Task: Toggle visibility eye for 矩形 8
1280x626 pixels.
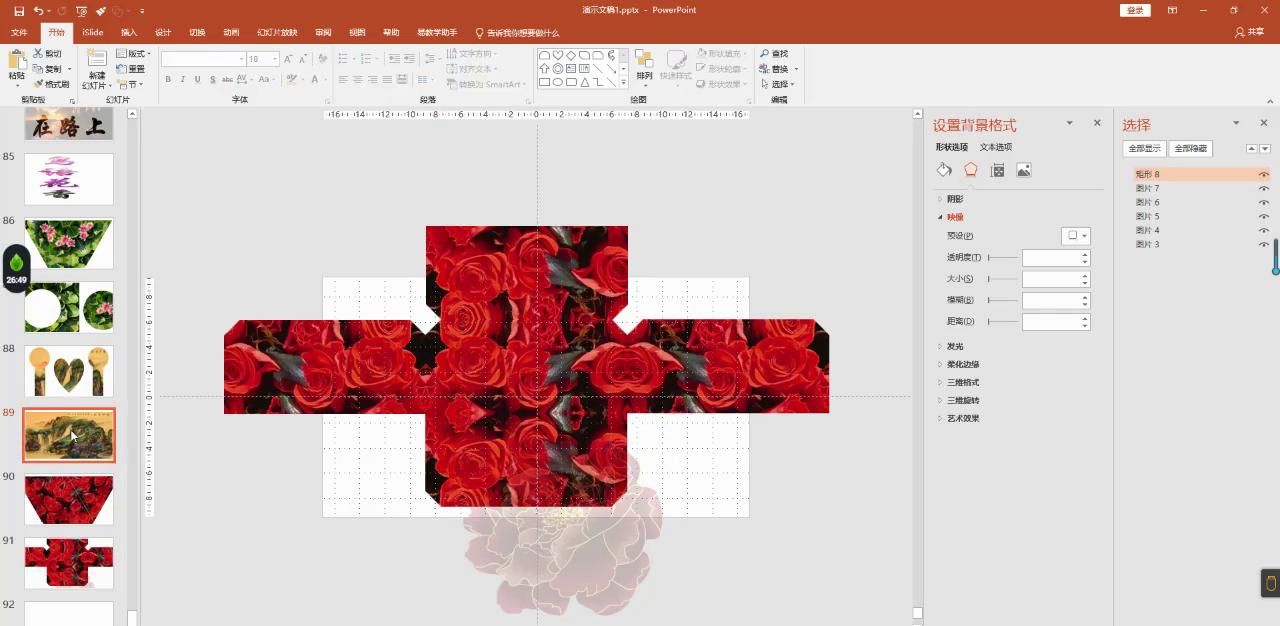Action: pyautogui.click(x=1263, y=175)
